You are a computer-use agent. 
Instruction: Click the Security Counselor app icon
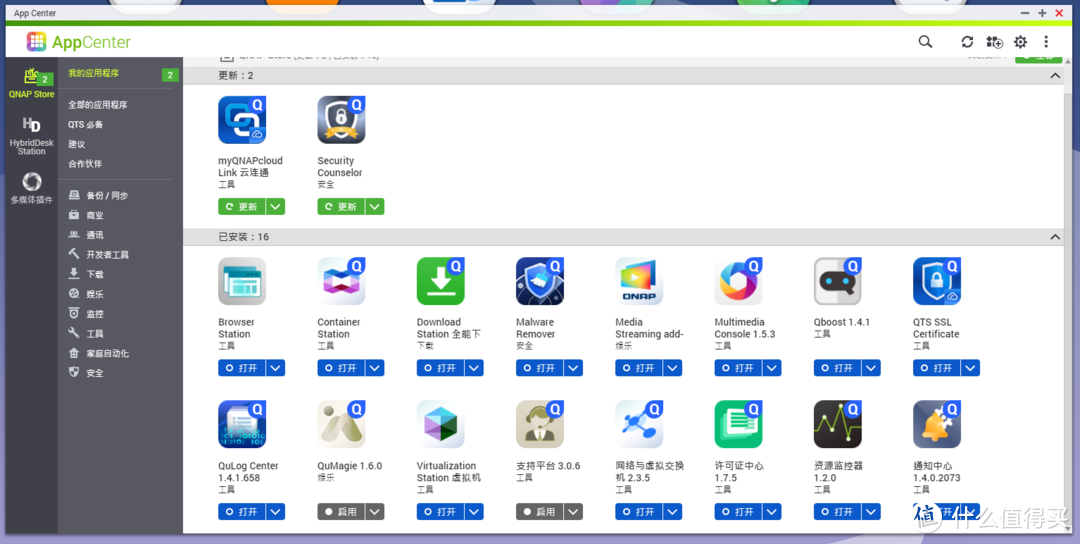coord(341,120)
